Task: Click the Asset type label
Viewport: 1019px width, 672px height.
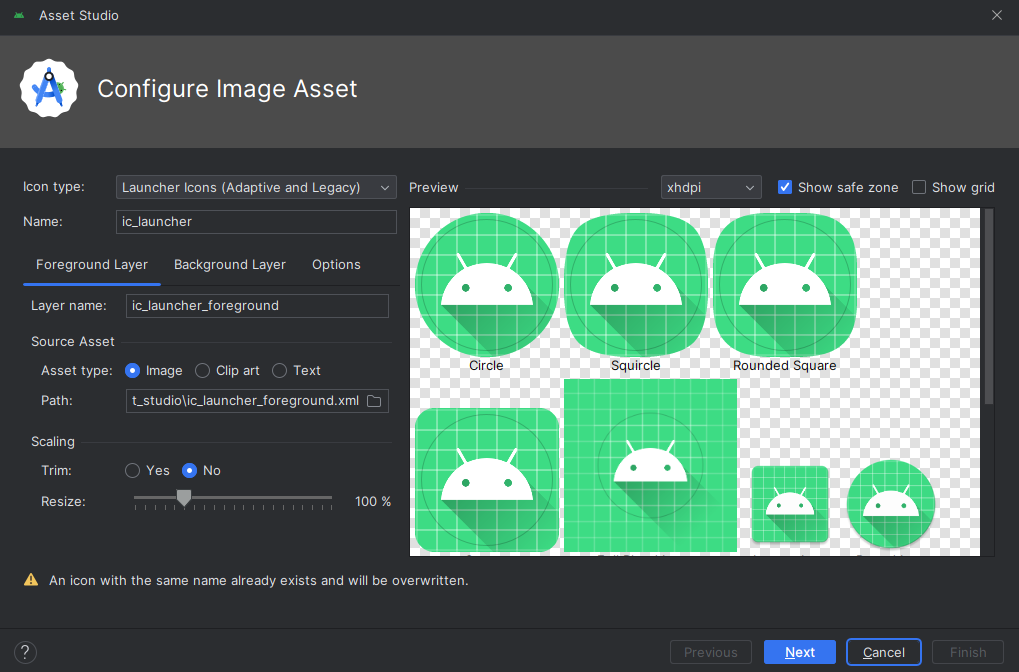Action: (77, 370)
